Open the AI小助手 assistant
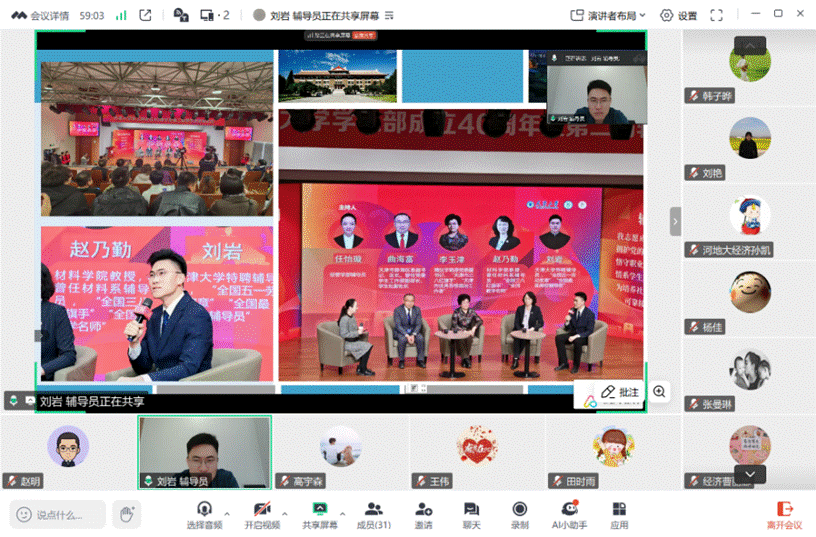 click(569, 515)
